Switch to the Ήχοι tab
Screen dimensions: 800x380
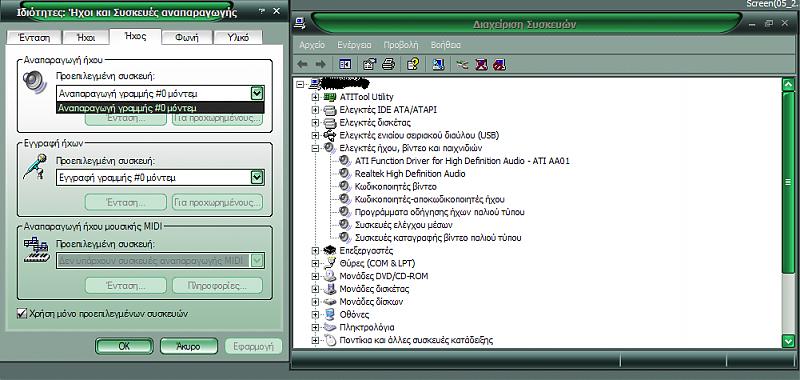pyautogui.click(x=86, y=37)
